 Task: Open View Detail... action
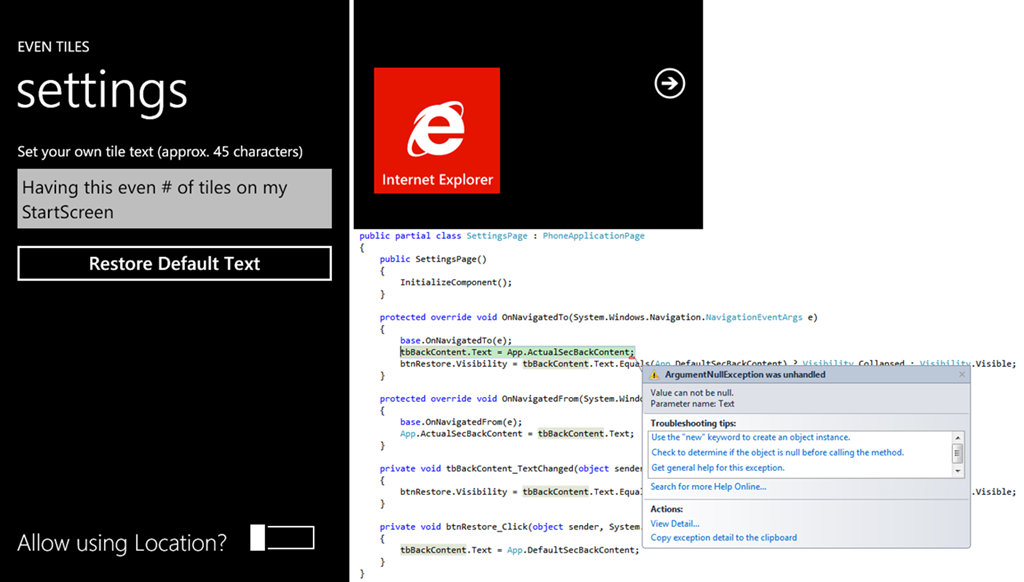675,524
